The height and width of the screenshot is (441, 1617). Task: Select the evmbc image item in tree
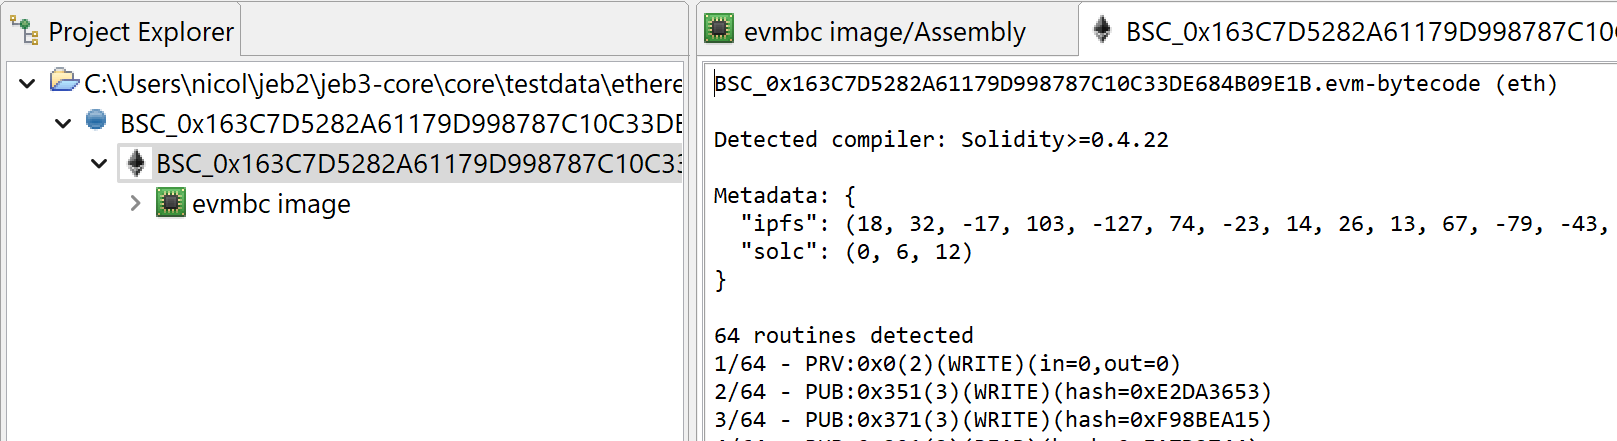click(271, 204)
